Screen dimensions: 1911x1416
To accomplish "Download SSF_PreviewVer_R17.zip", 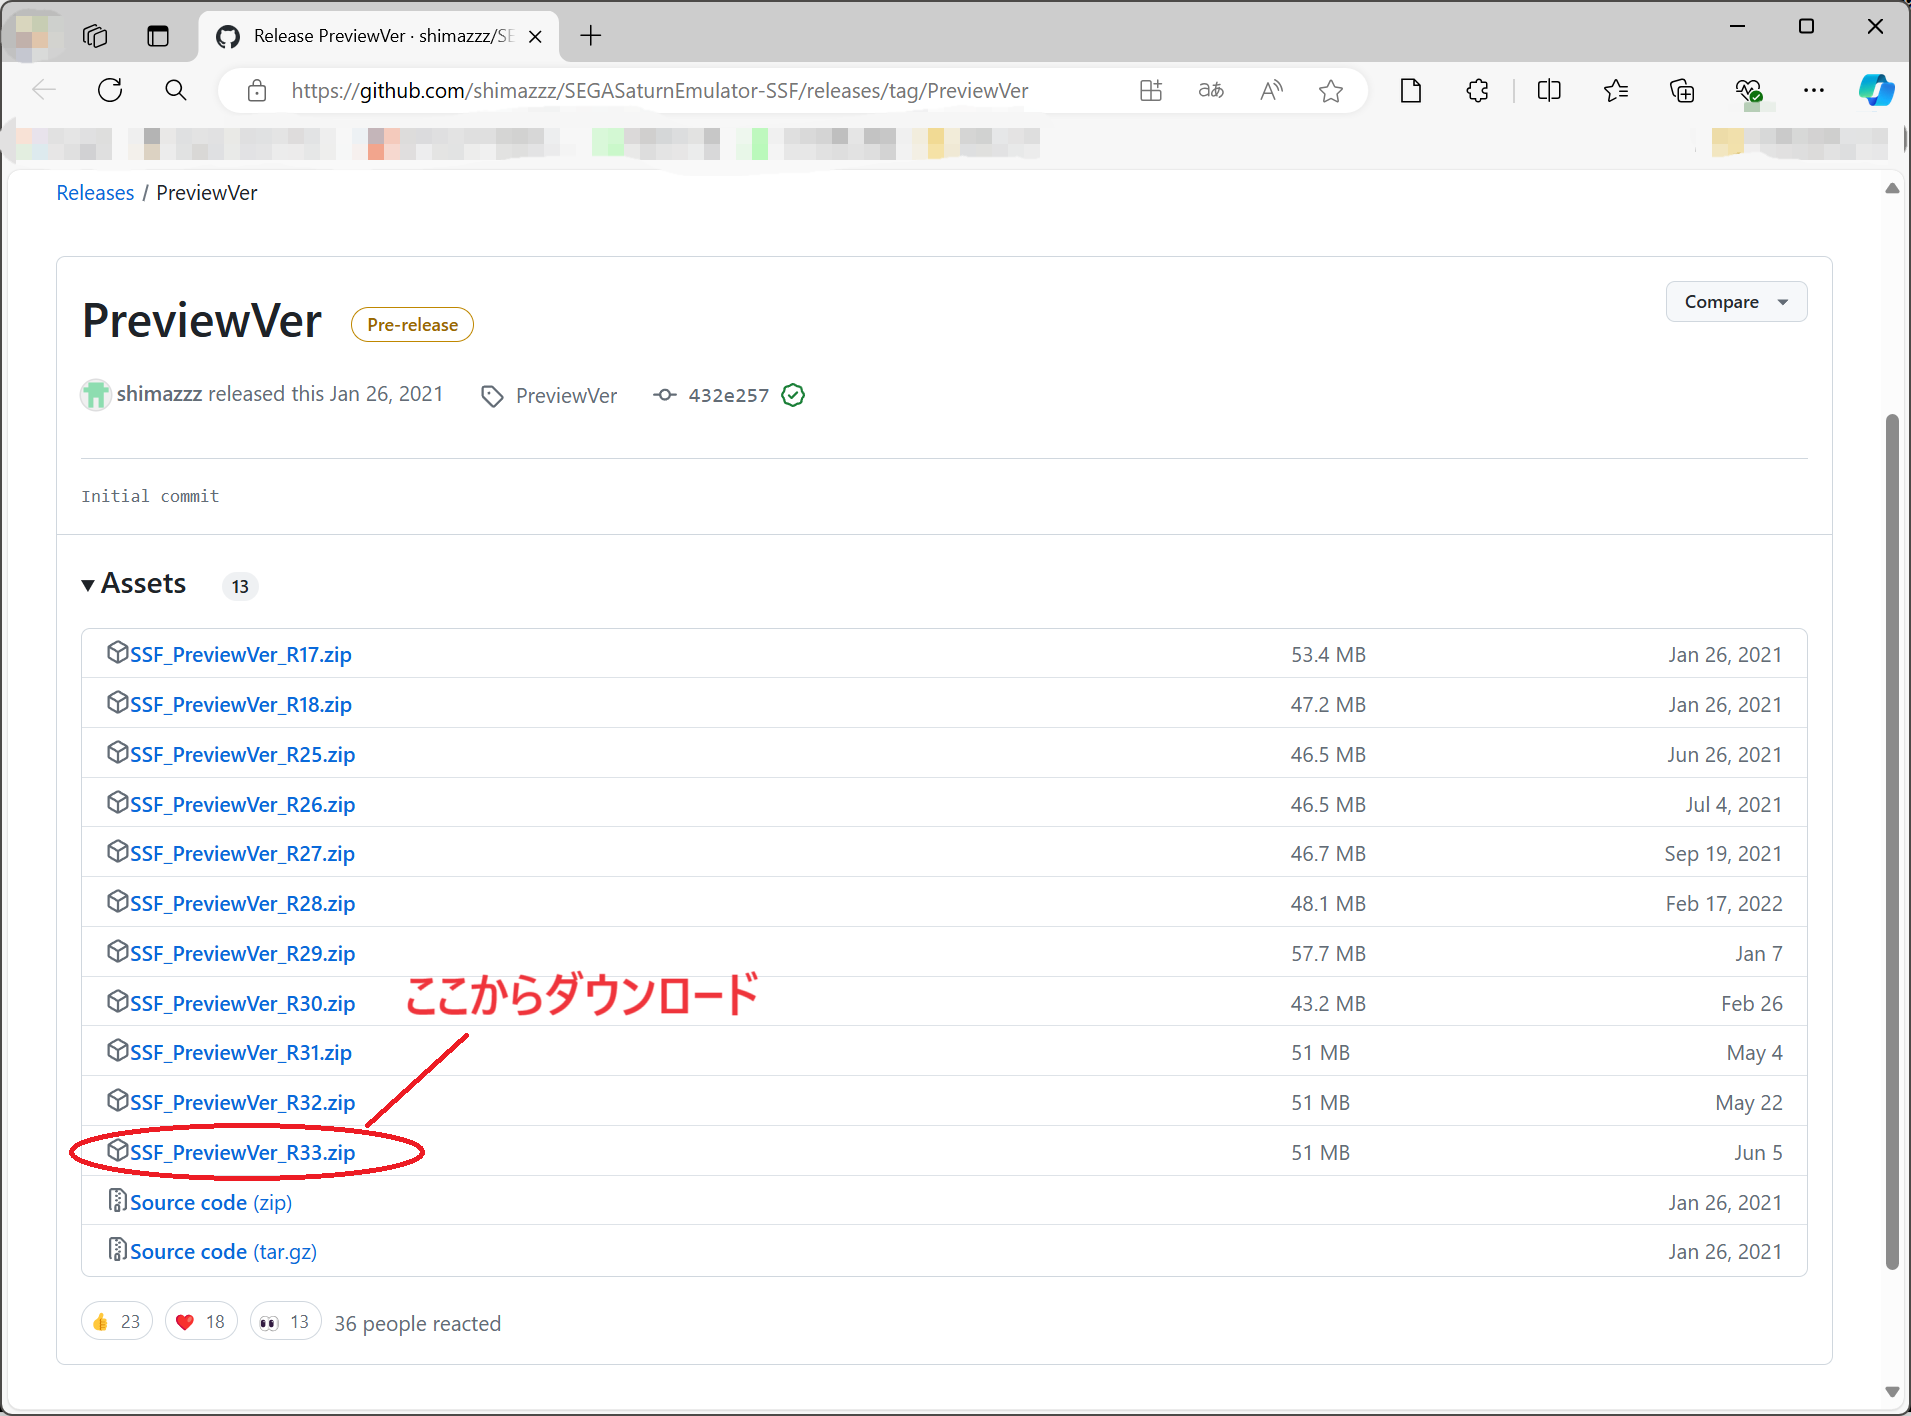I will [x=240, y=655].
